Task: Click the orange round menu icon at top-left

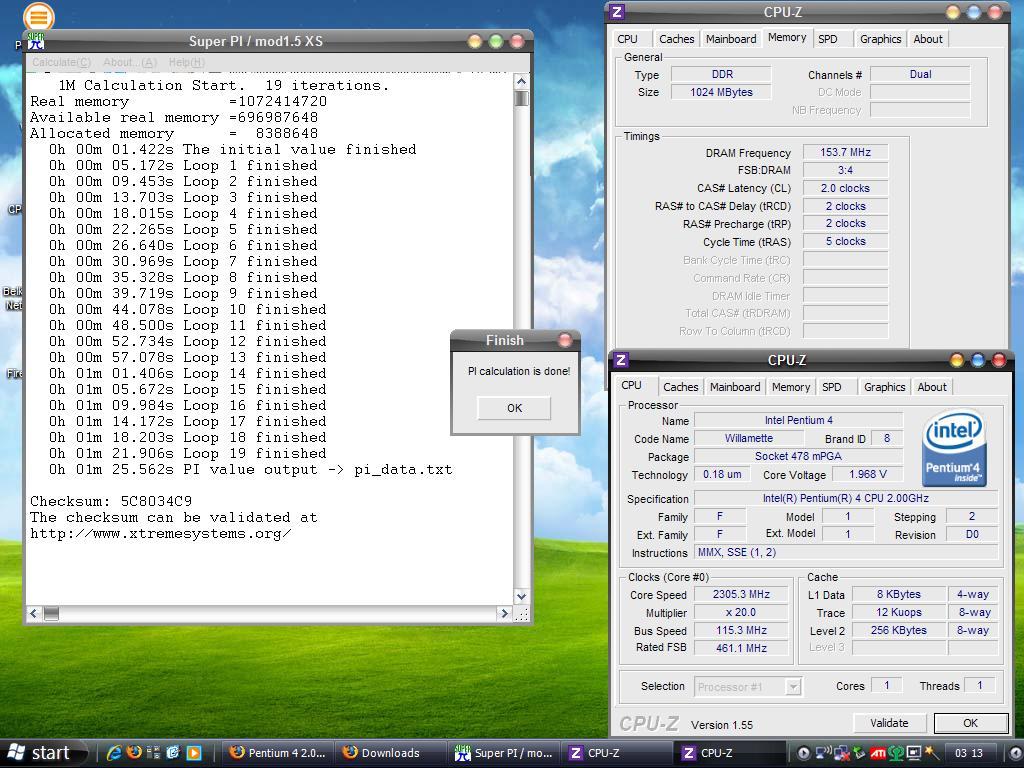Action: (39, 16)
